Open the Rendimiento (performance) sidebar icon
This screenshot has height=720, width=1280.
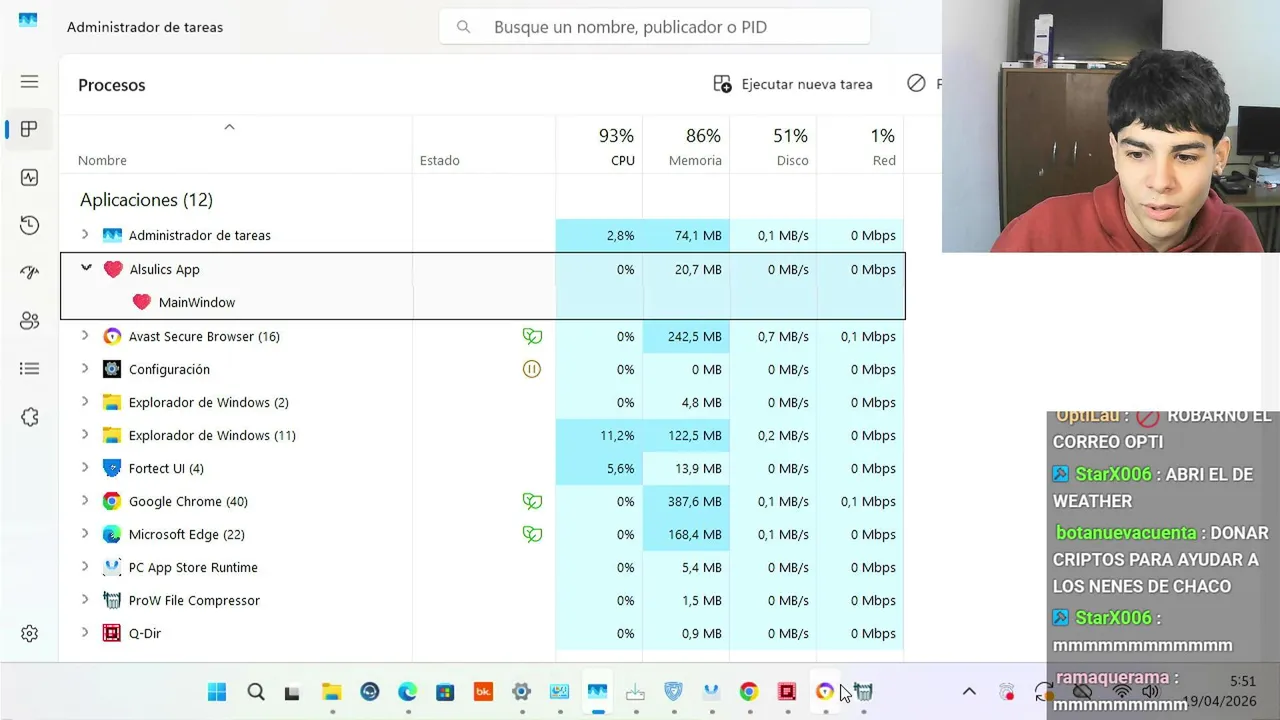(x=29, y=177)
